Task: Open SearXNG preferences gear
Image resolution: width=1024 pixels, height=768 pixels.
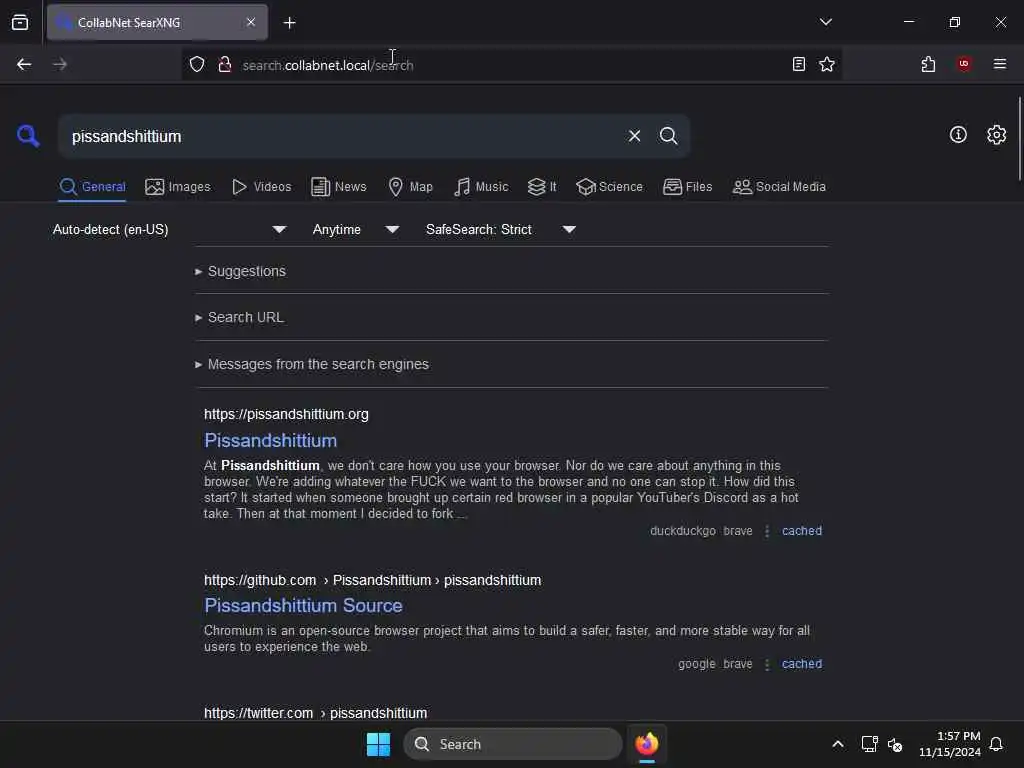Action: [996, 135]
